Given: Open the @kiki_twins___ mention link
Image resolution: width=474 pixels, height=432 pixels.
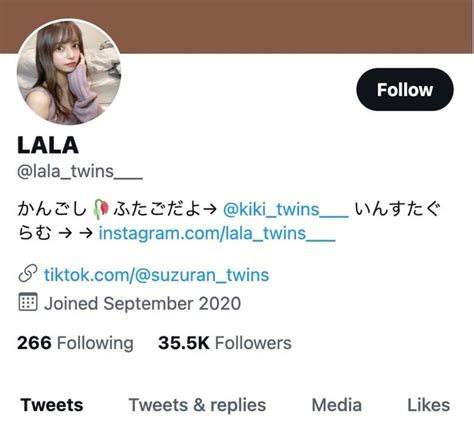Looking at the screenshot, I should [286, 210].
